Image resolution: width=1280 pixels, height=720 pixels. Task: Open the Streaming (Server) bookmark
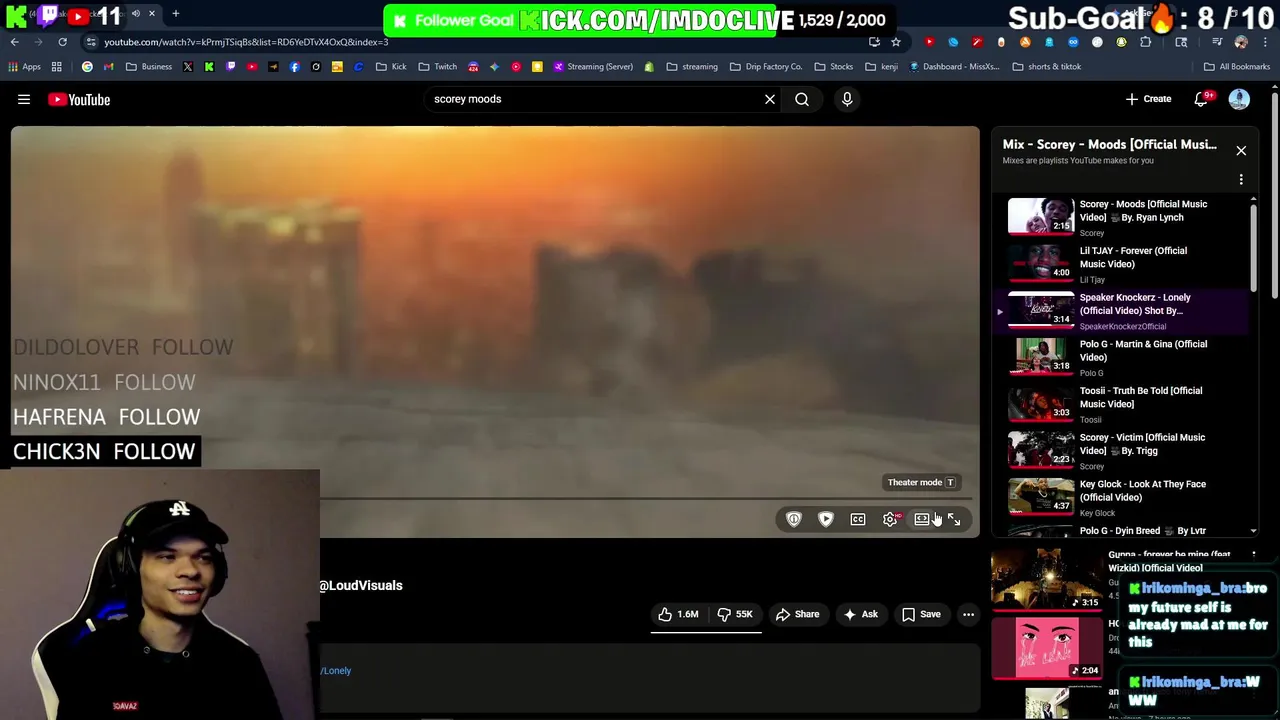(x=593, y=67)
